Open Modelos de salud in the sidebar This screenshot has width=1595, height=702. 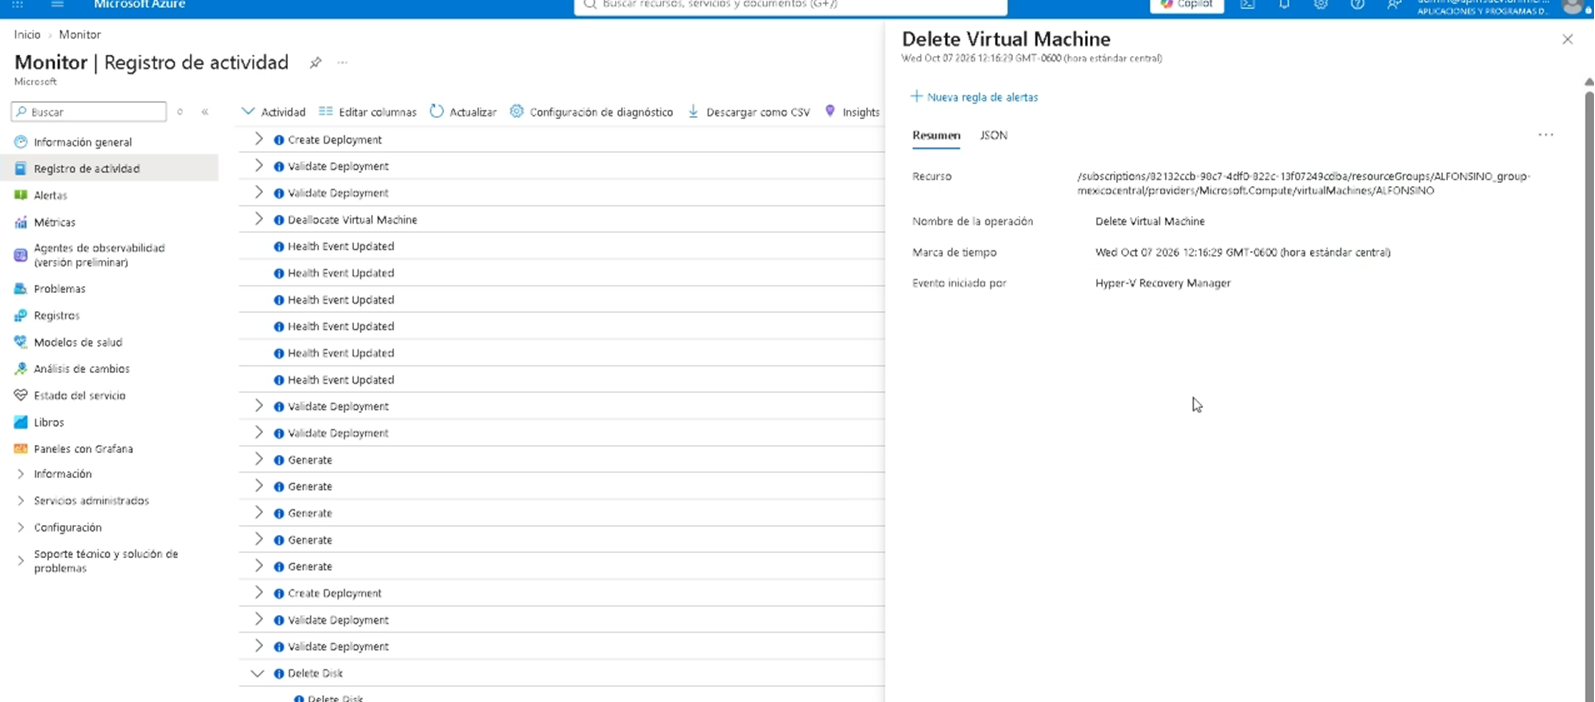coord(77,342)
